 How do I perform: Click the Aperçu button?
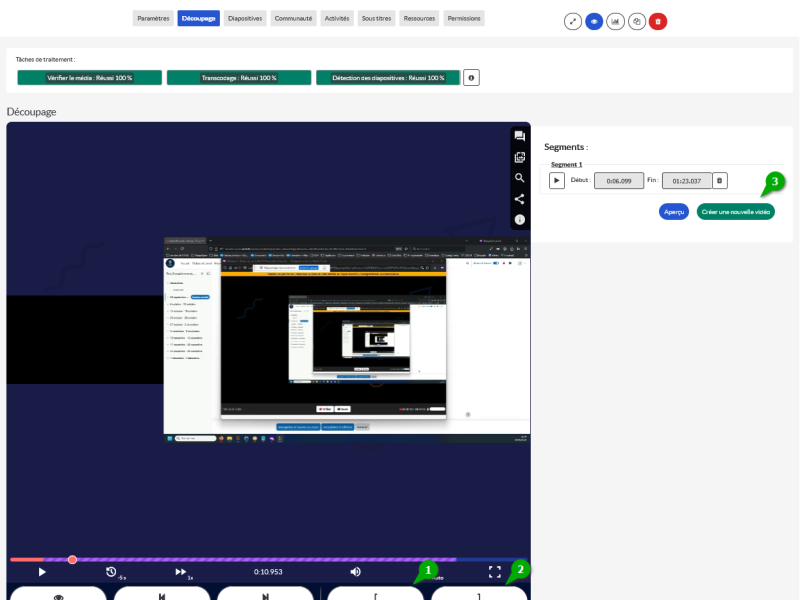tap(674, 212)
